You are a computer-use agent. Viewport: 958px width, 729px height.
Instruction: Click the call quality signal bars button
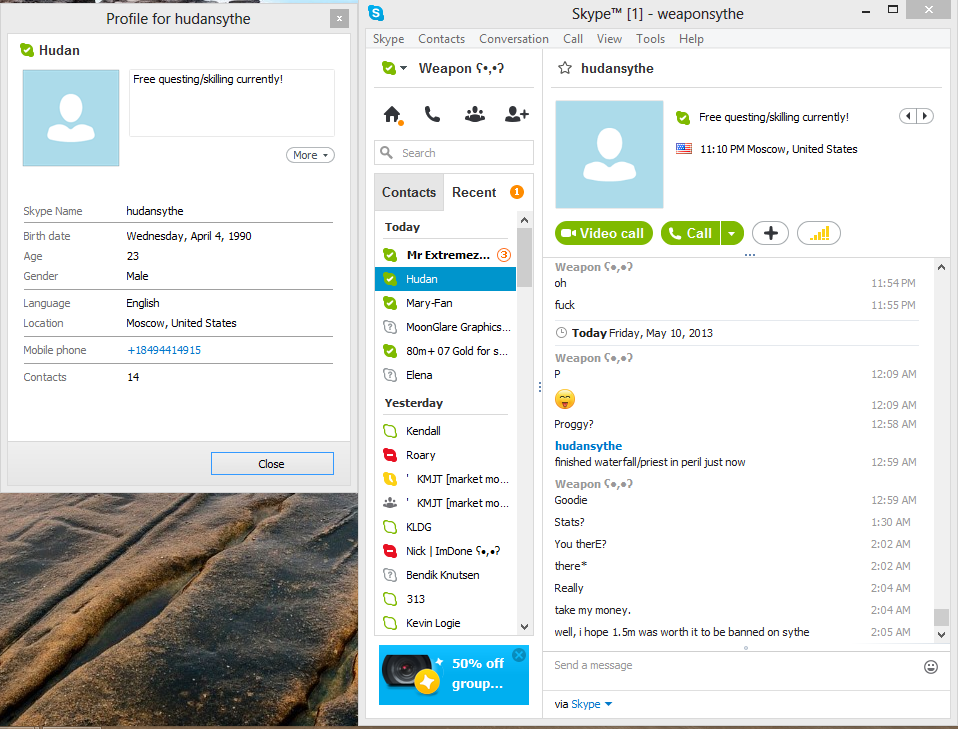[x=819, y=233]
